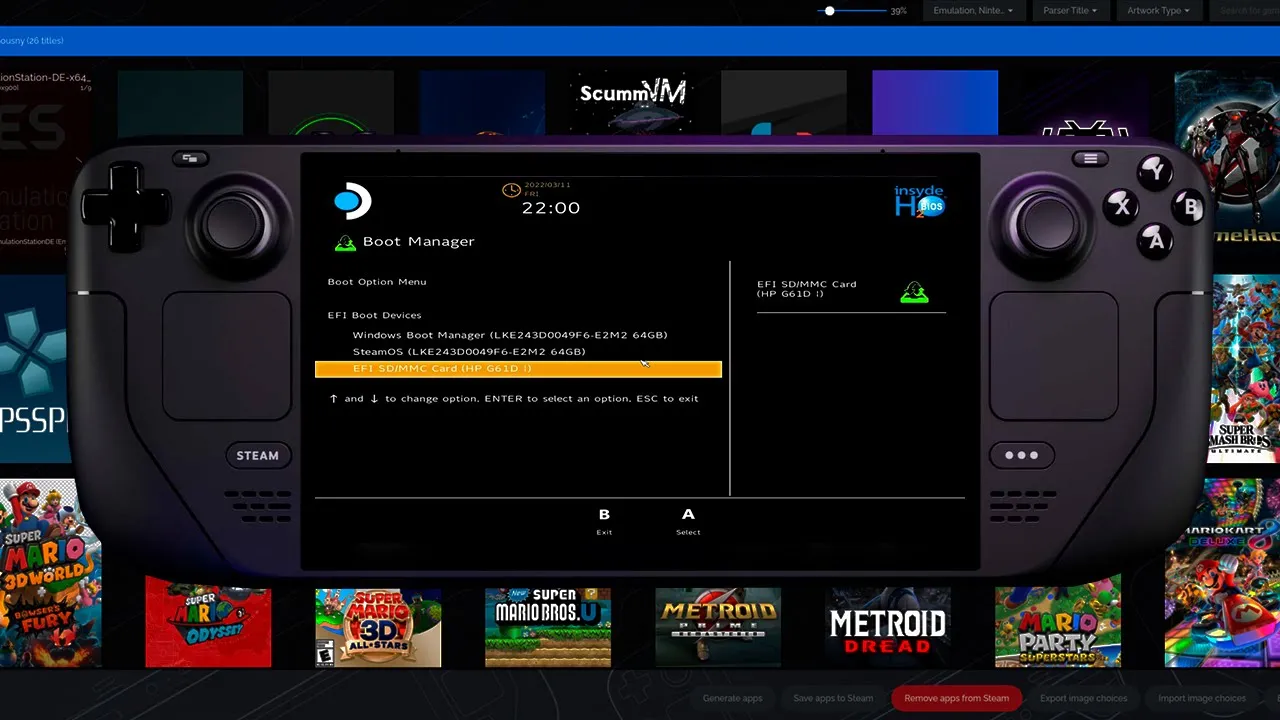Click the STEAM button on the Deck
This screenshot has height=720, width=1280.
tap(257, 455)
